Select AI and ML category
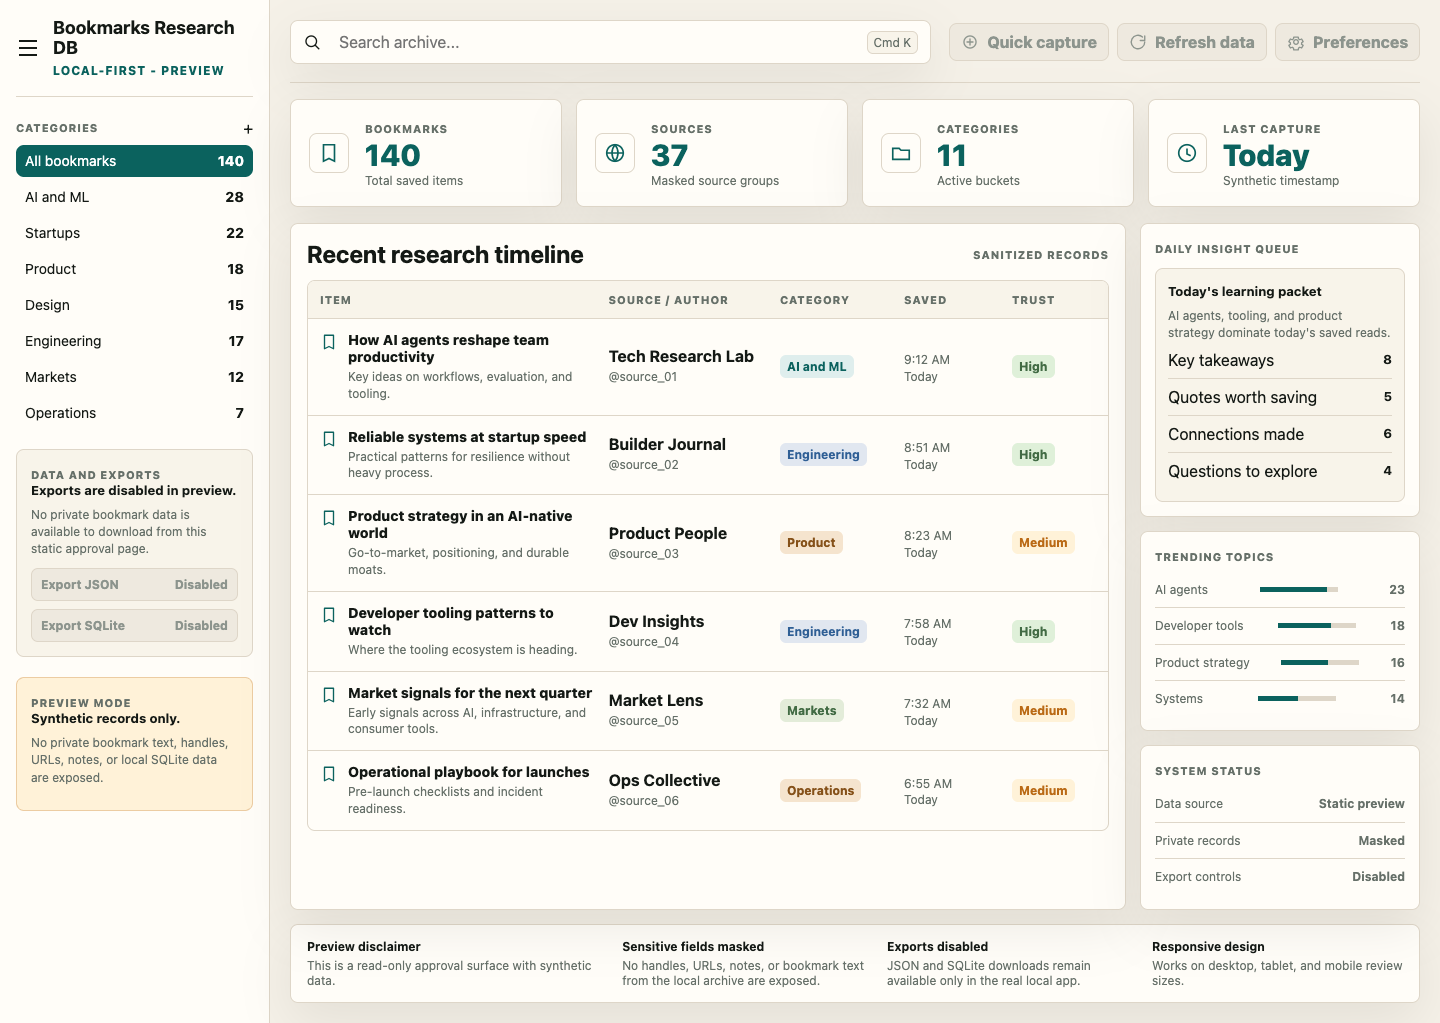Image resolution: width=1440 pixels, height=1023 pixels. tap(134, 197)
